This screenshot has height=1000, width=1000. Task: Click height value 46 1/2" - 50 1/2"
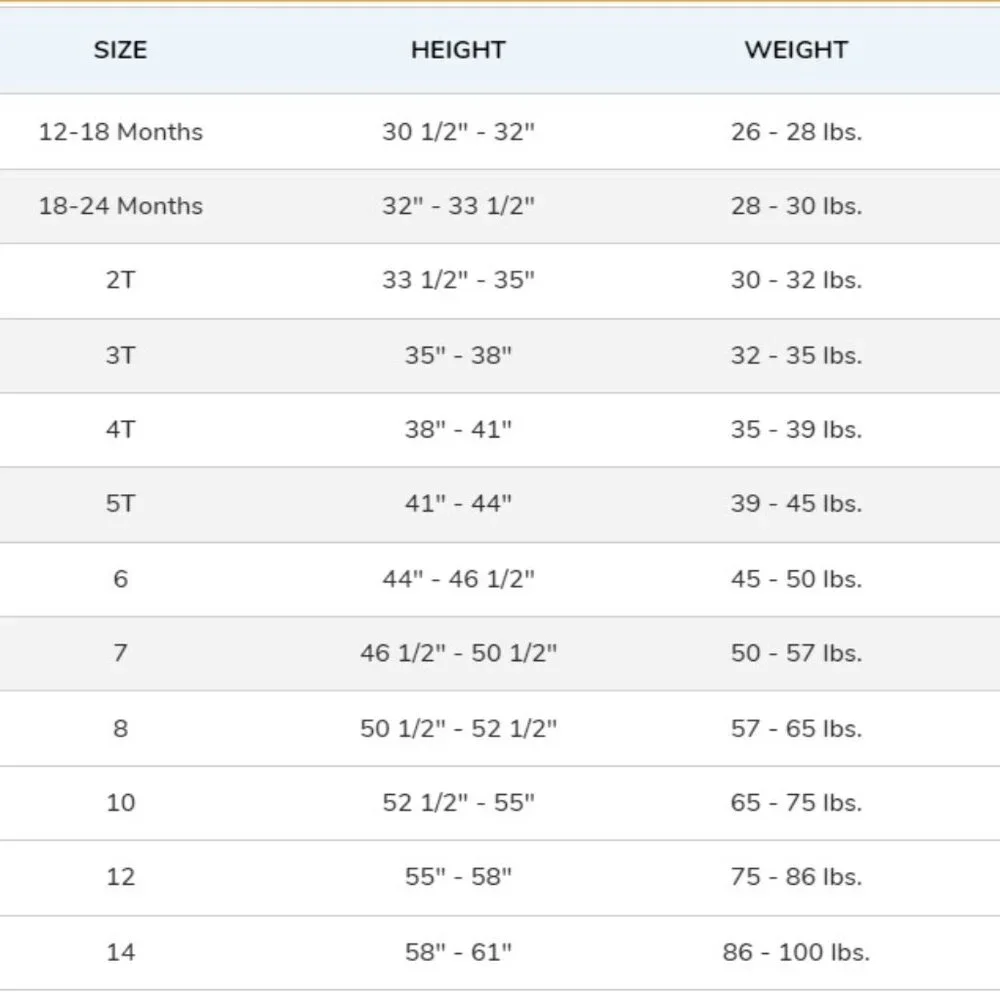point(459,652)
